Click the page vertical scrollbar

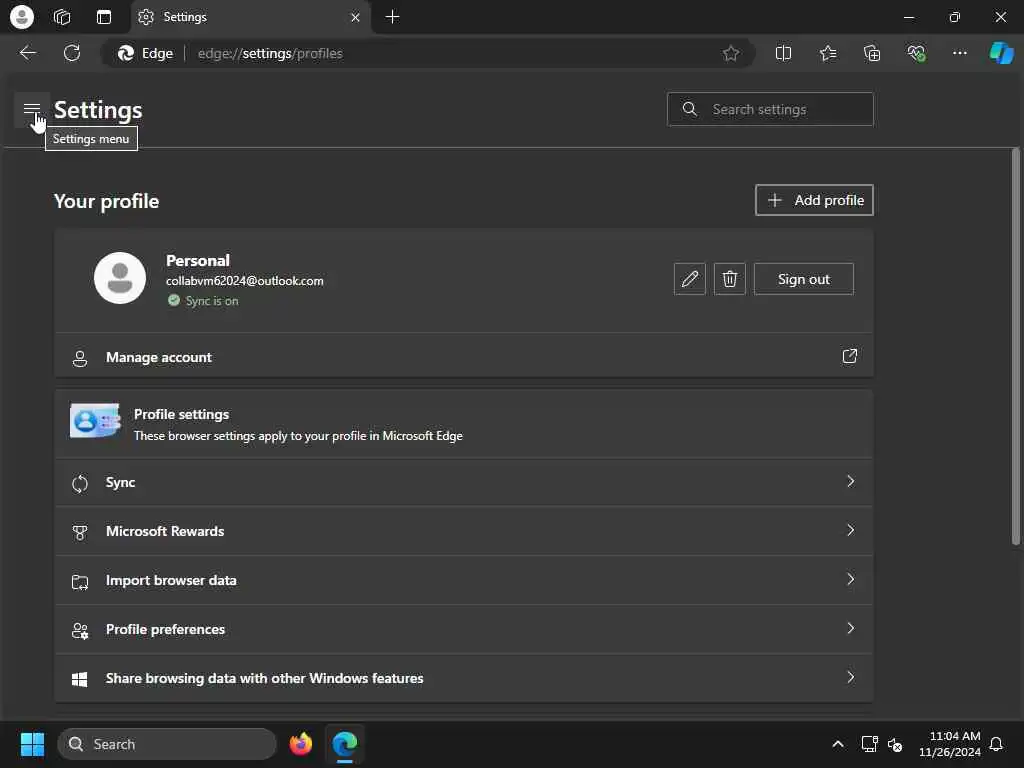coord(1016,346)
